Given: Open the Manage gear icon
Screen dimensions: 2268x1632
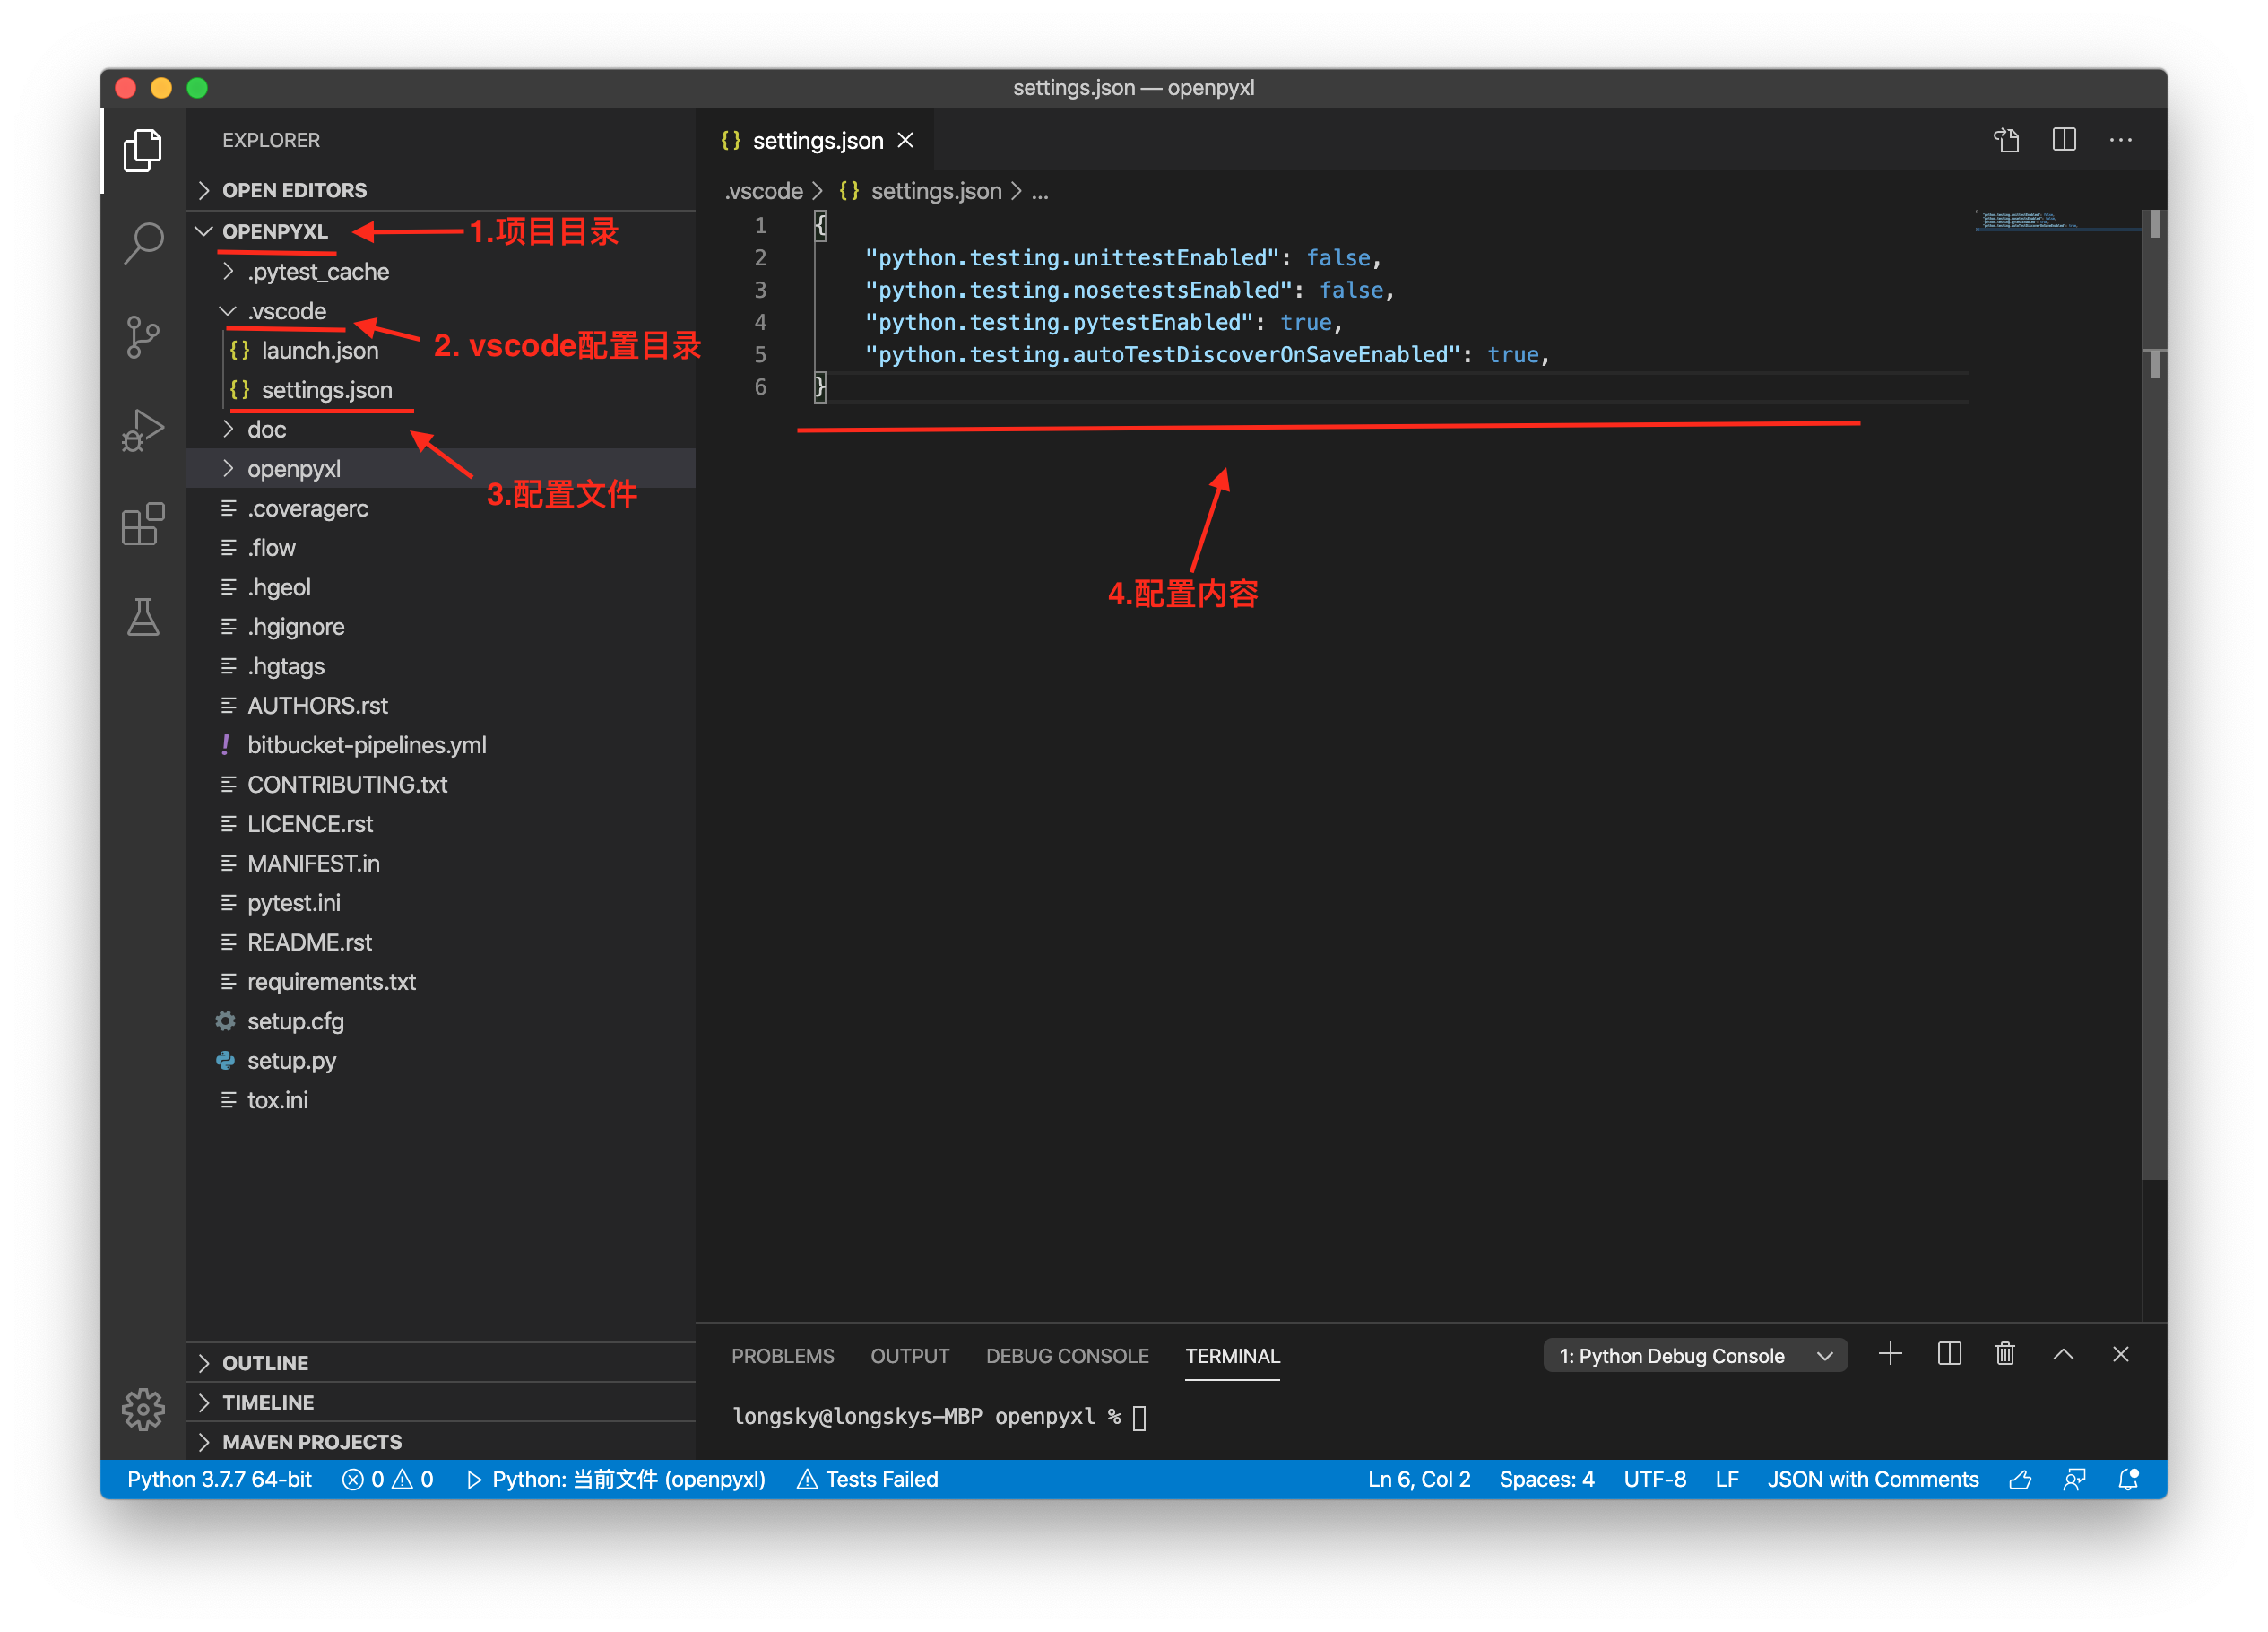Looking at the screenshot, I should pos(143,1409).
